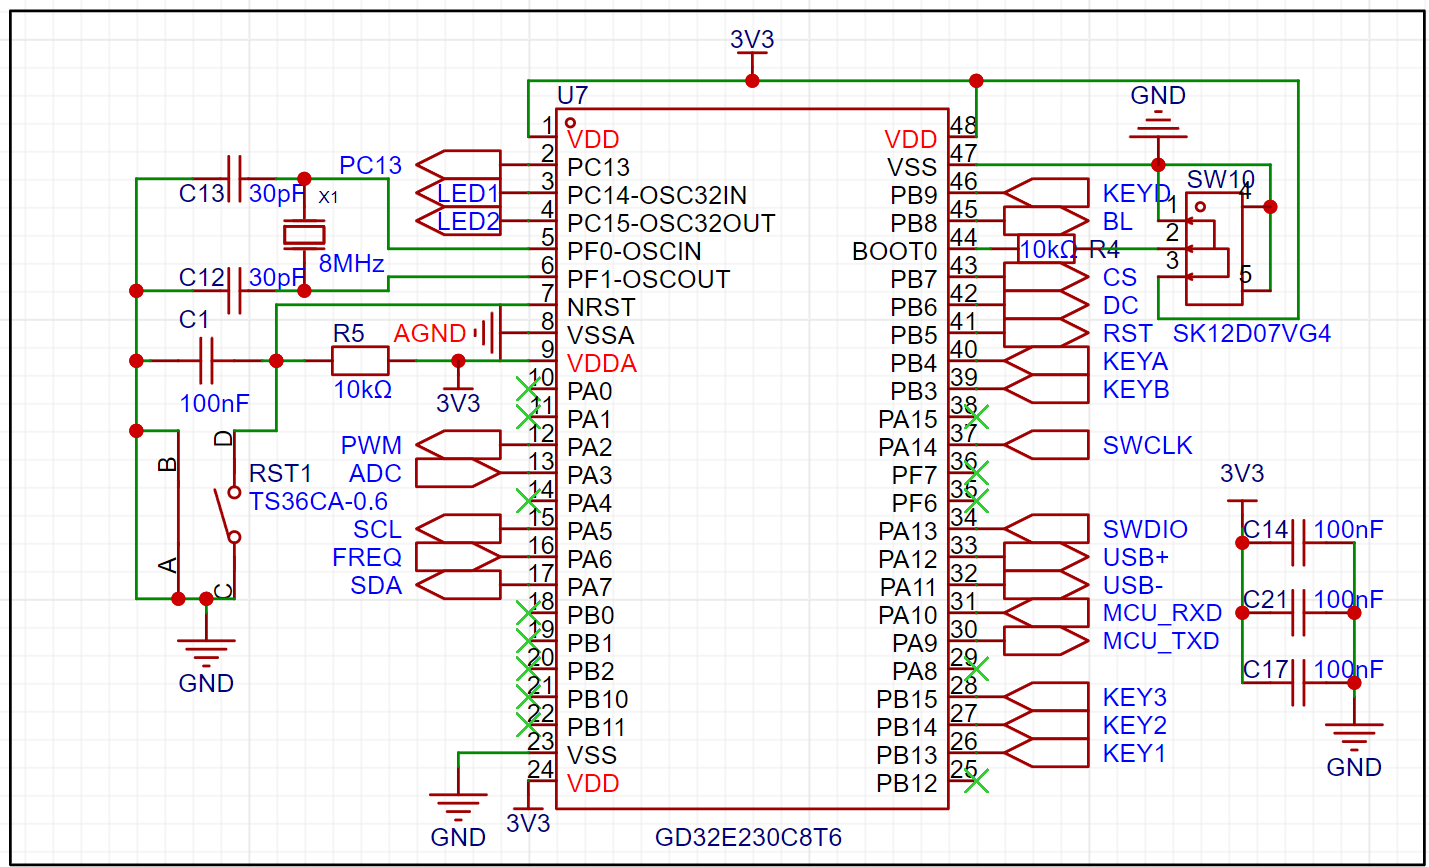Click the SWCLK net port flag
The width and height of the screenshot is (1429, 867).
click(1046, 444)
